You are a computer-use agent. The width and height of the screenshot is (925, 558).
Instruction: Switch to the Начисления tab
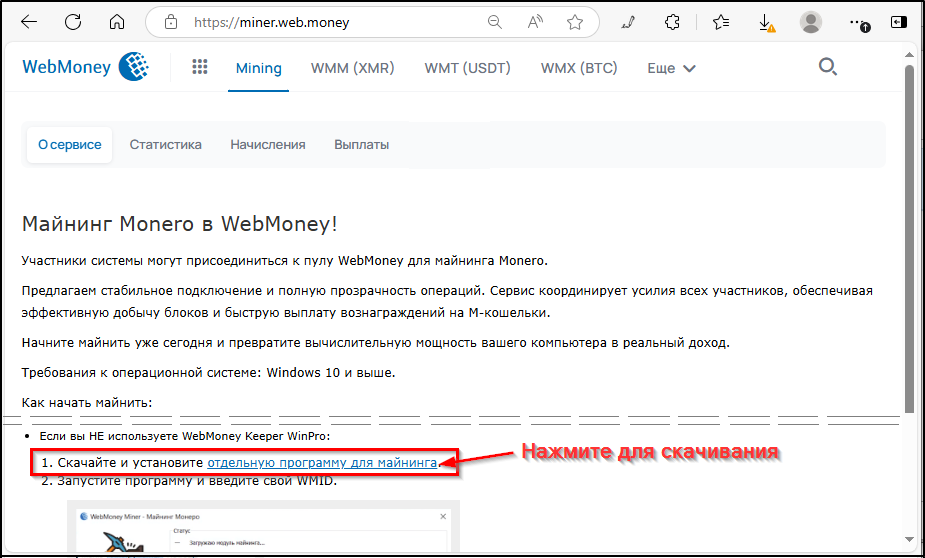point(268,145)
